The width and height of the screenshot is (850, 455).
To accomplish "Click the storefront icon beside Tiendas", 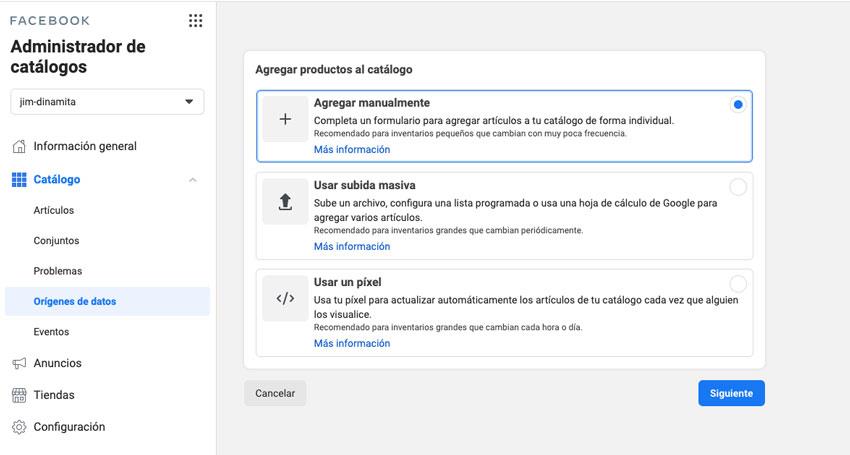I will tap(19, 395).
